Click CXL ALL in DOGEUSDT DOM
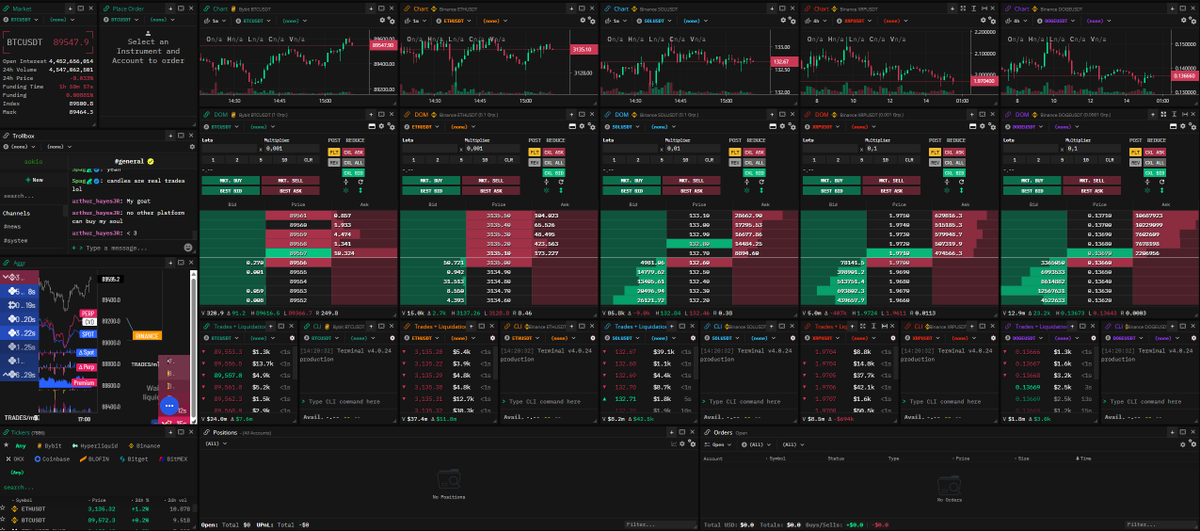Image resolution: width=1200 pixels, height=531 pixels. point(1154,162)
